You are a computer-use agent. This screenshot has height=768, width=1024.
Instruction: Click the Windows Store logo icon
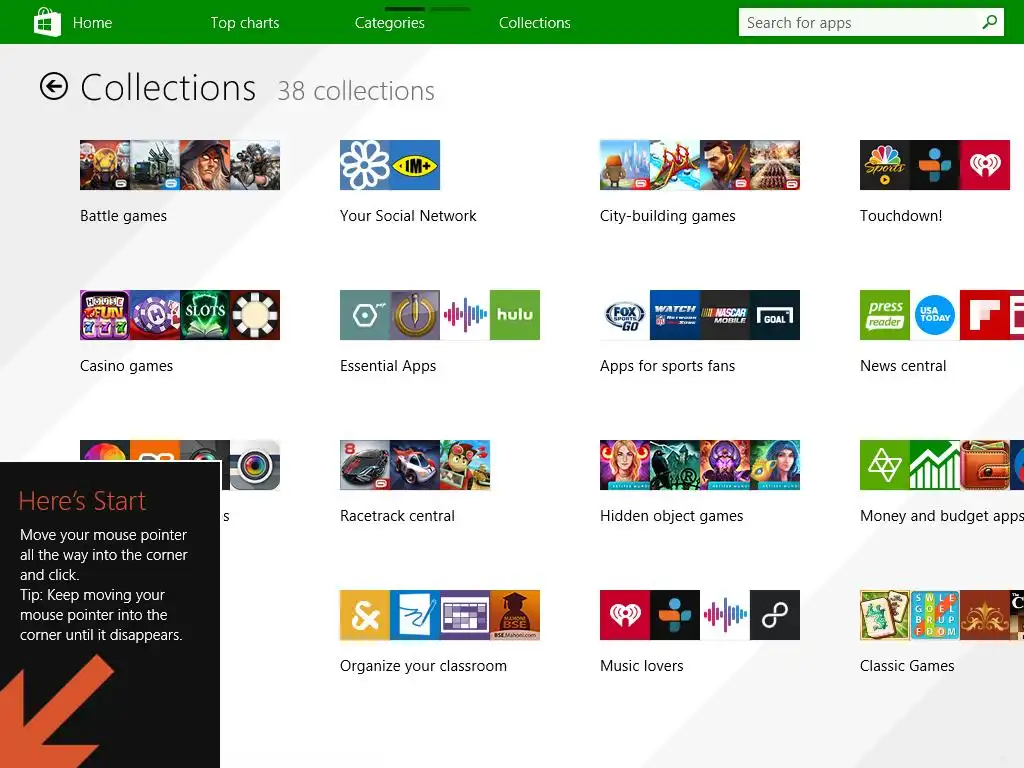(47, 22)
